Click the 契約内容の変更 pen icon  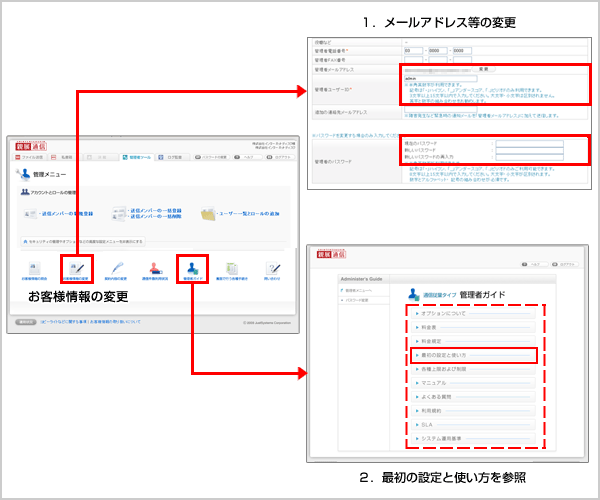pyautogui.click(x=118, y=268)
